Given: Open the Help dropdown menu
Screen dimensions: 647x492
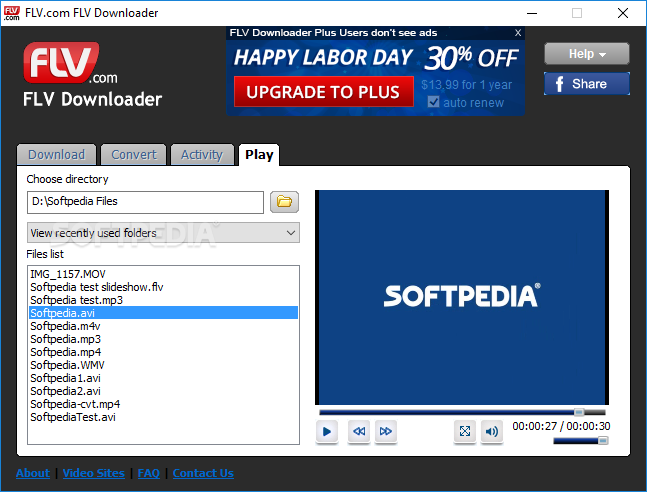Looking at the screenshot, I should tap(587, 54).
